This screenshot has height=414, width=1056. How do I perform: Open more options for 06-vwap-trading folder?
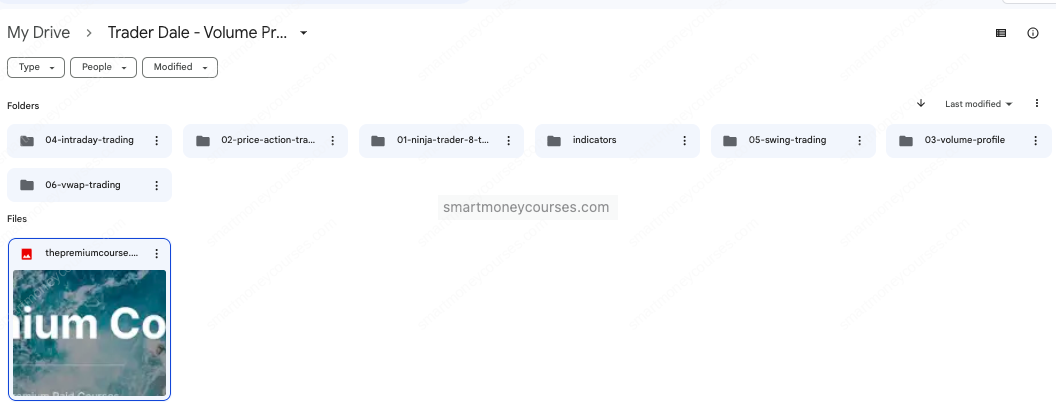click(x=156, y=185)
